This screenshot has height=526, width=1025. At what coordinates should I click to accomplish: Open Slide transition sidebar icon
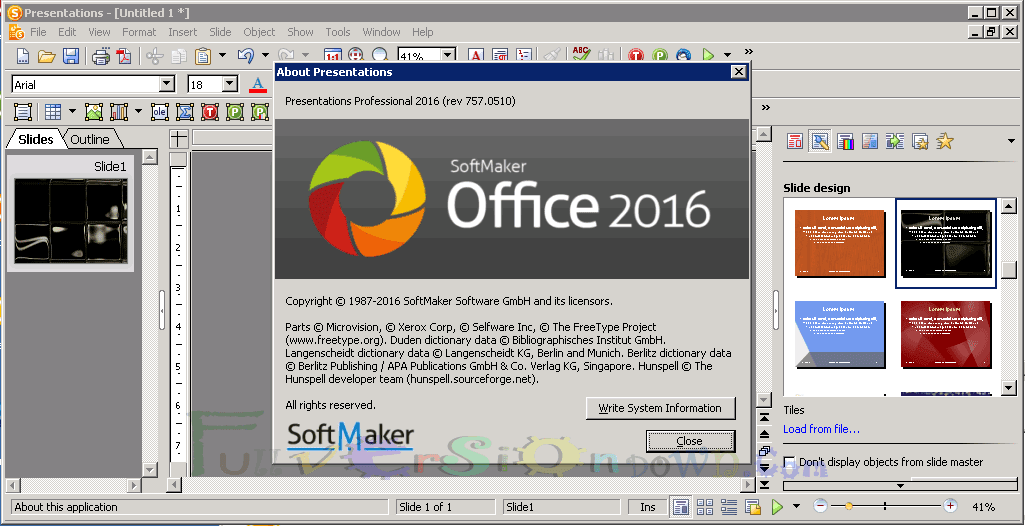tap(894, 140)
